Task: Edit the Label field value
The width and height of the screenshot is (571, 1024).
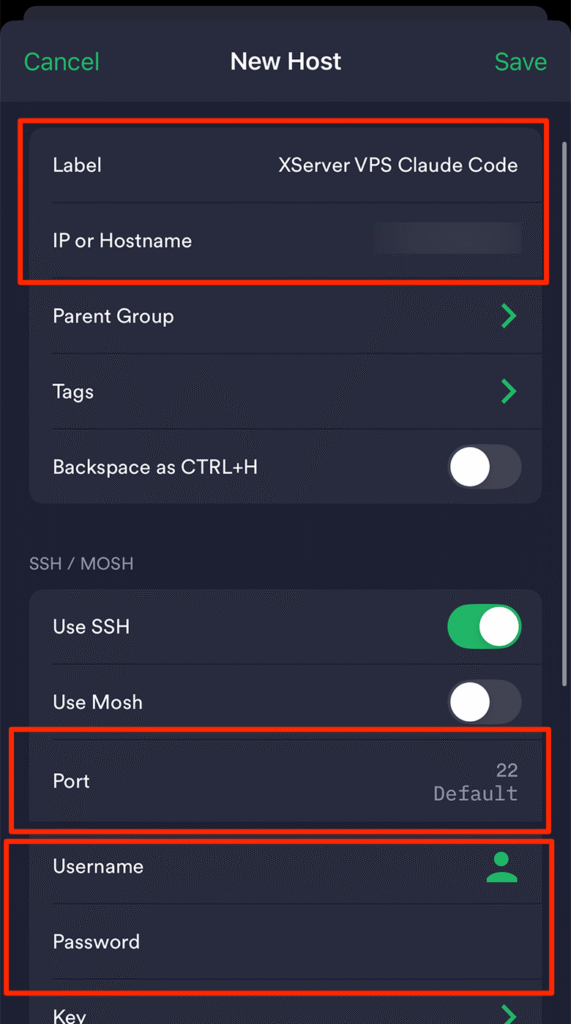Action: tap(398, 165)
